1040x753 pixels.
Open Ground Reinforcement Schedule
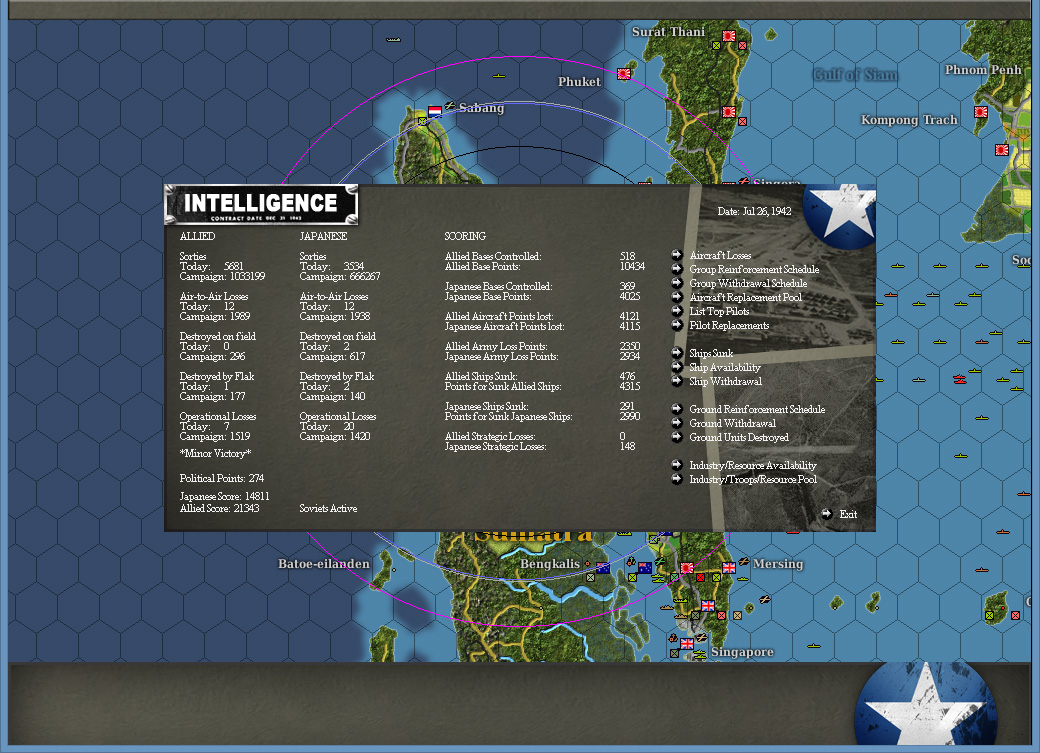point(757,409)
